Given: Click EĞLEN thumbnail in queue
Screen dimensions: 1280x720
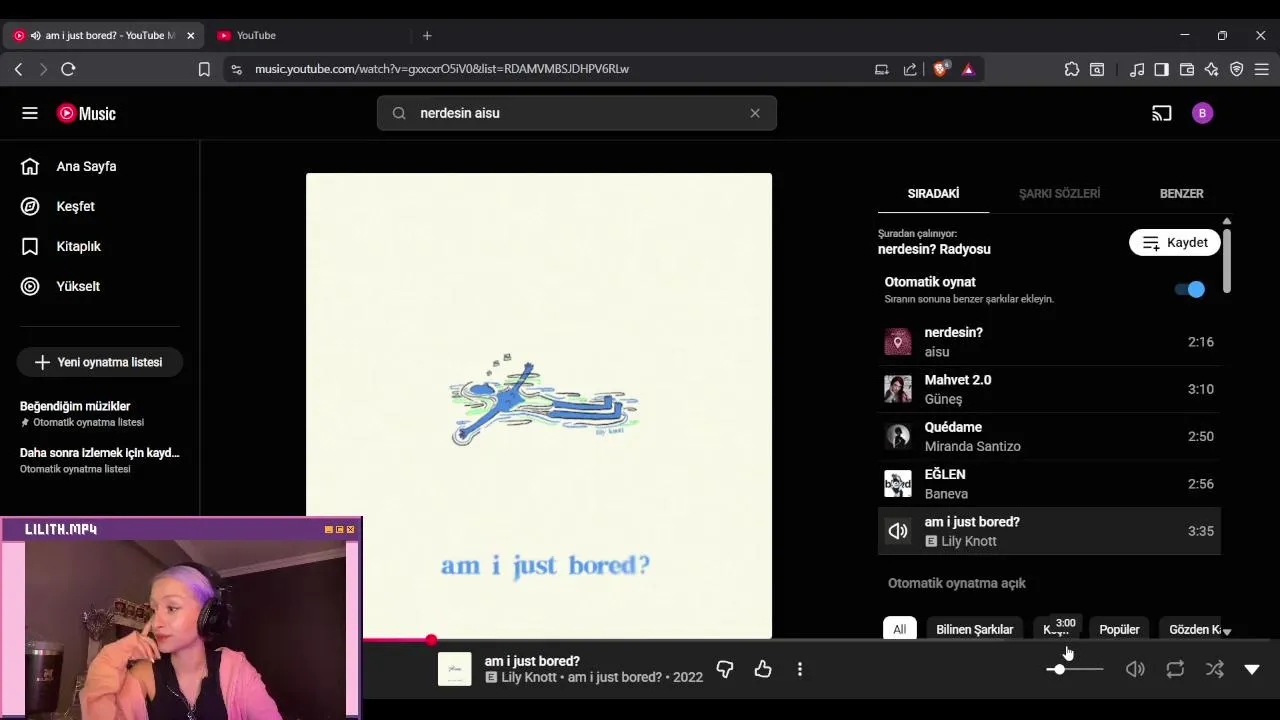Looking at the screenshot, I should click(x=898, y=484).
